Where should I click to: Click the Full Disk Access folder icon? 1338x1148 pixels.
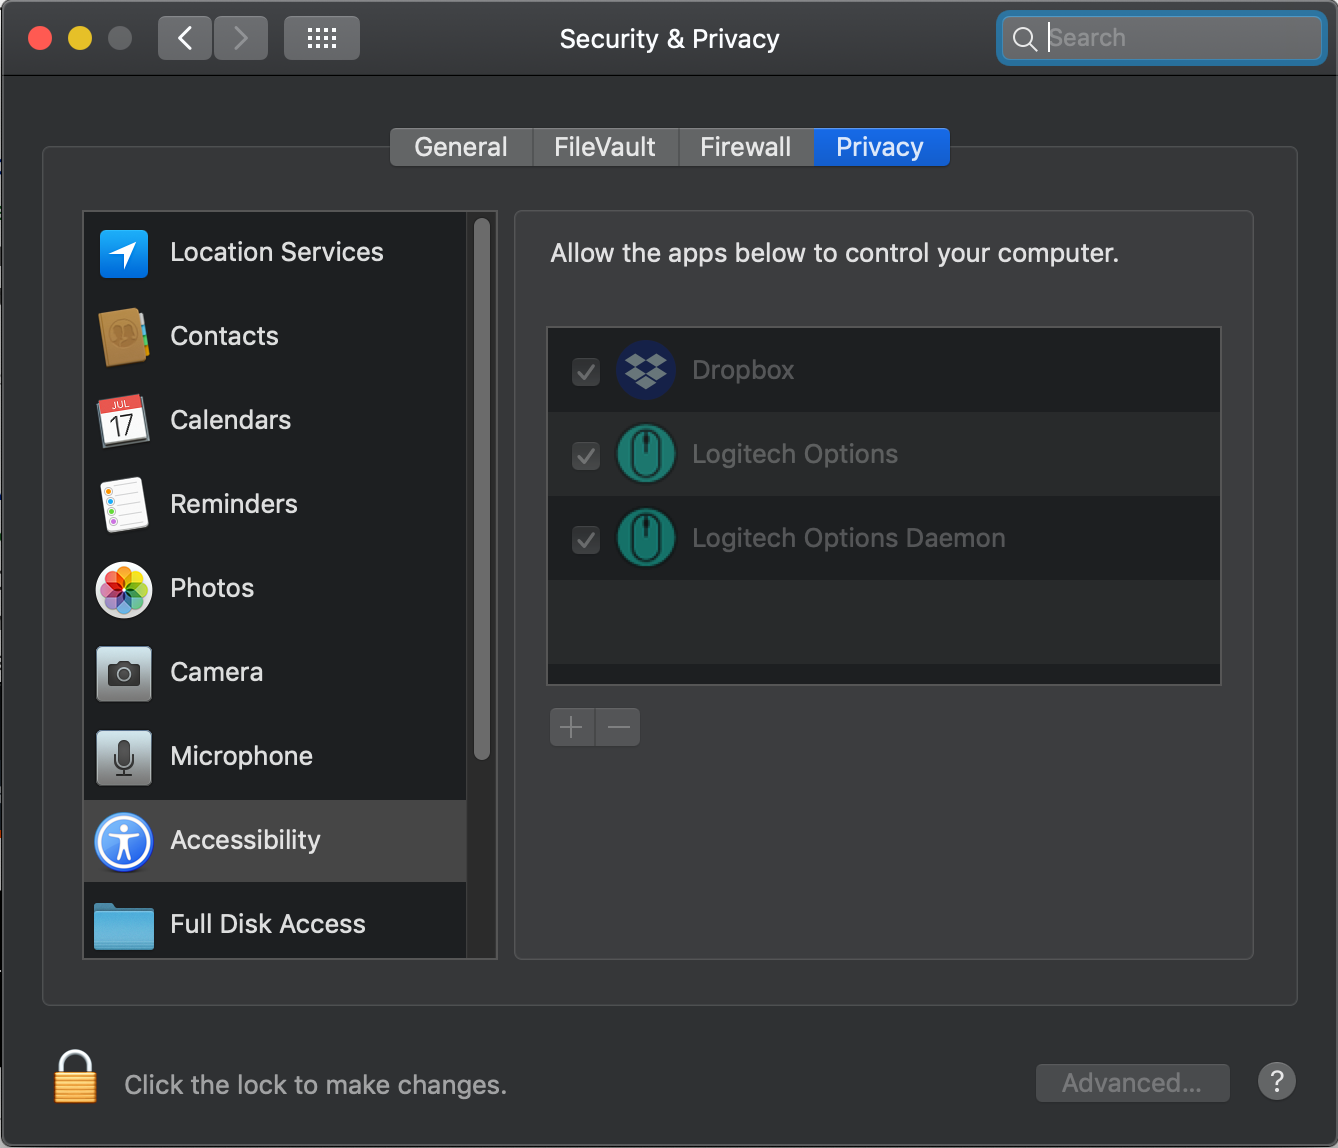(x=124, y=925)
